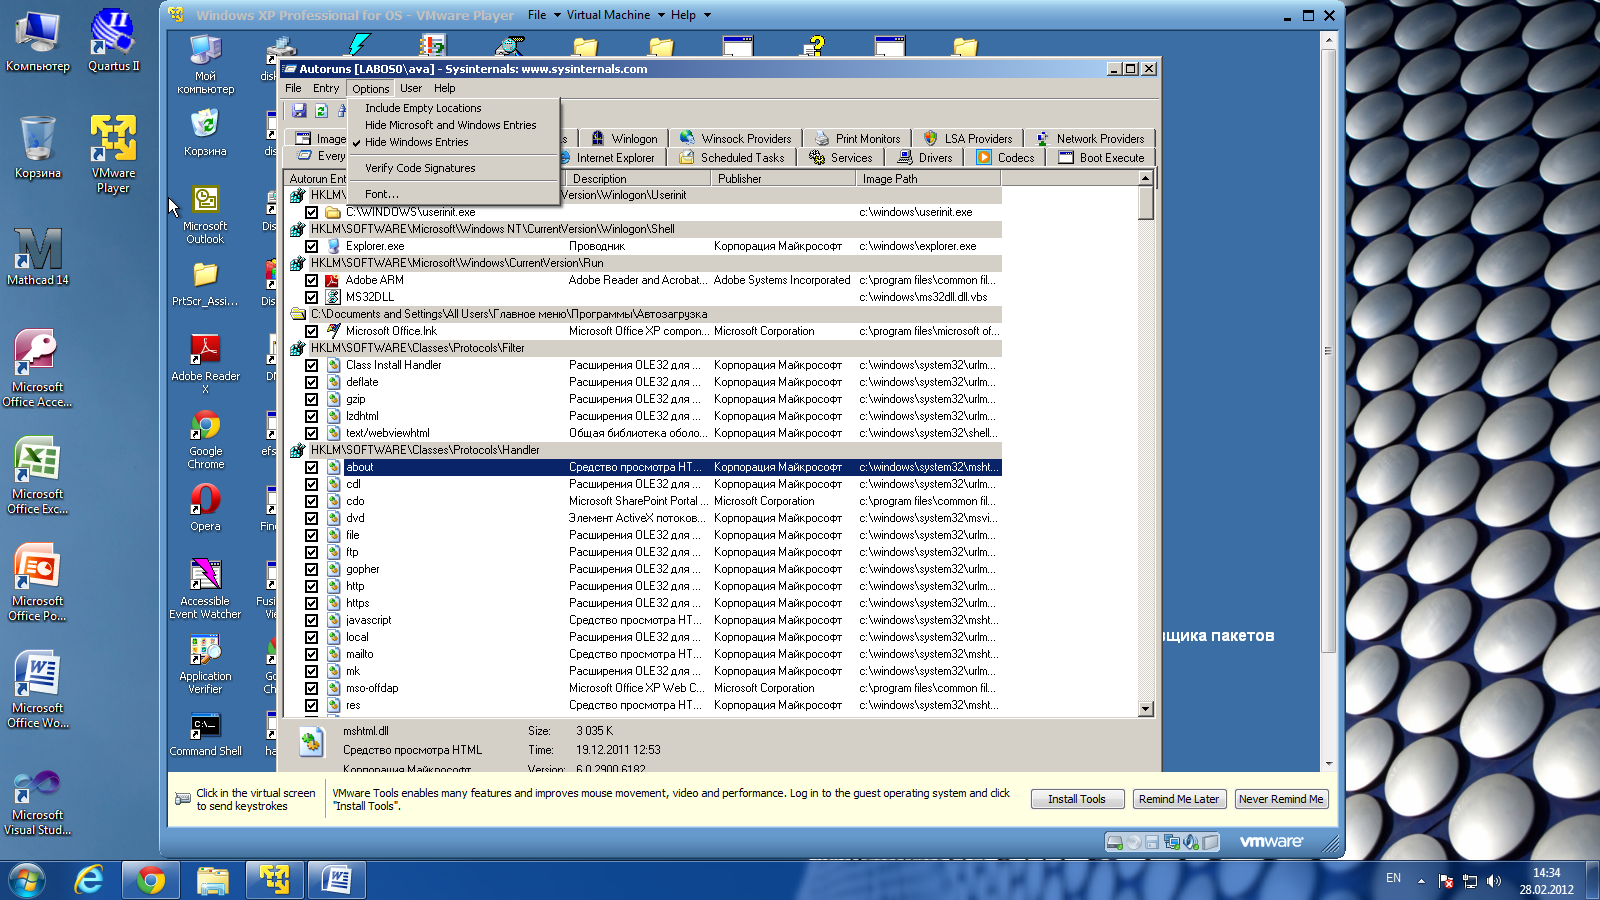Viewport: 1600px width, 900px height.
Task: Open the Font... menu item
Action: (453, 194)
